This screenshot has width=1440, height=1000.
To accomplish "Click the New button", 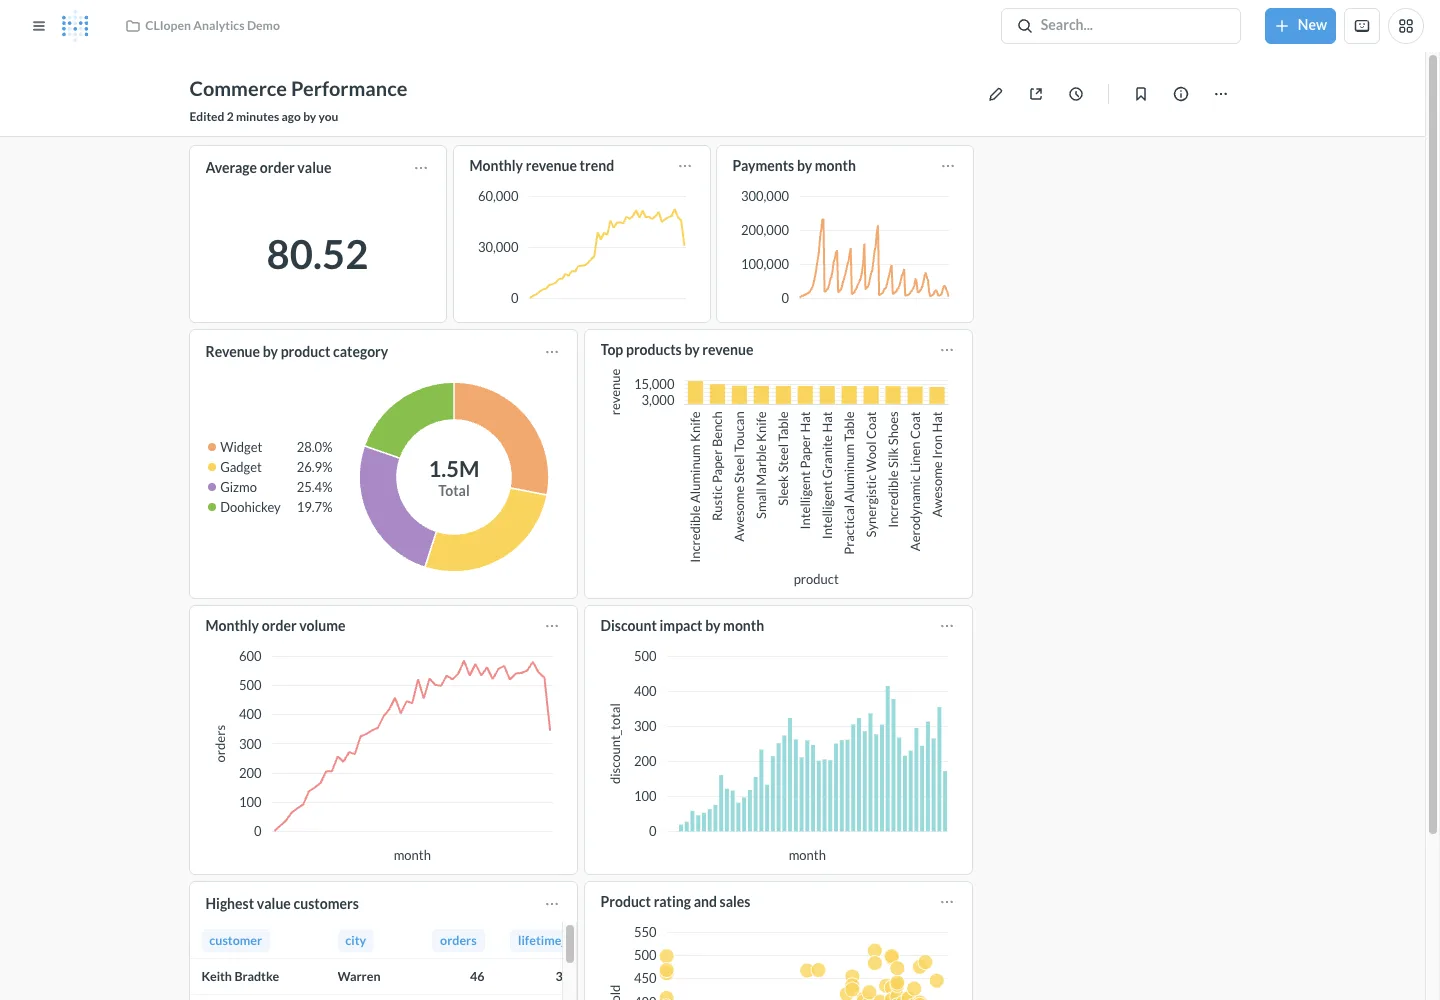I will [x=1300, y=26].
